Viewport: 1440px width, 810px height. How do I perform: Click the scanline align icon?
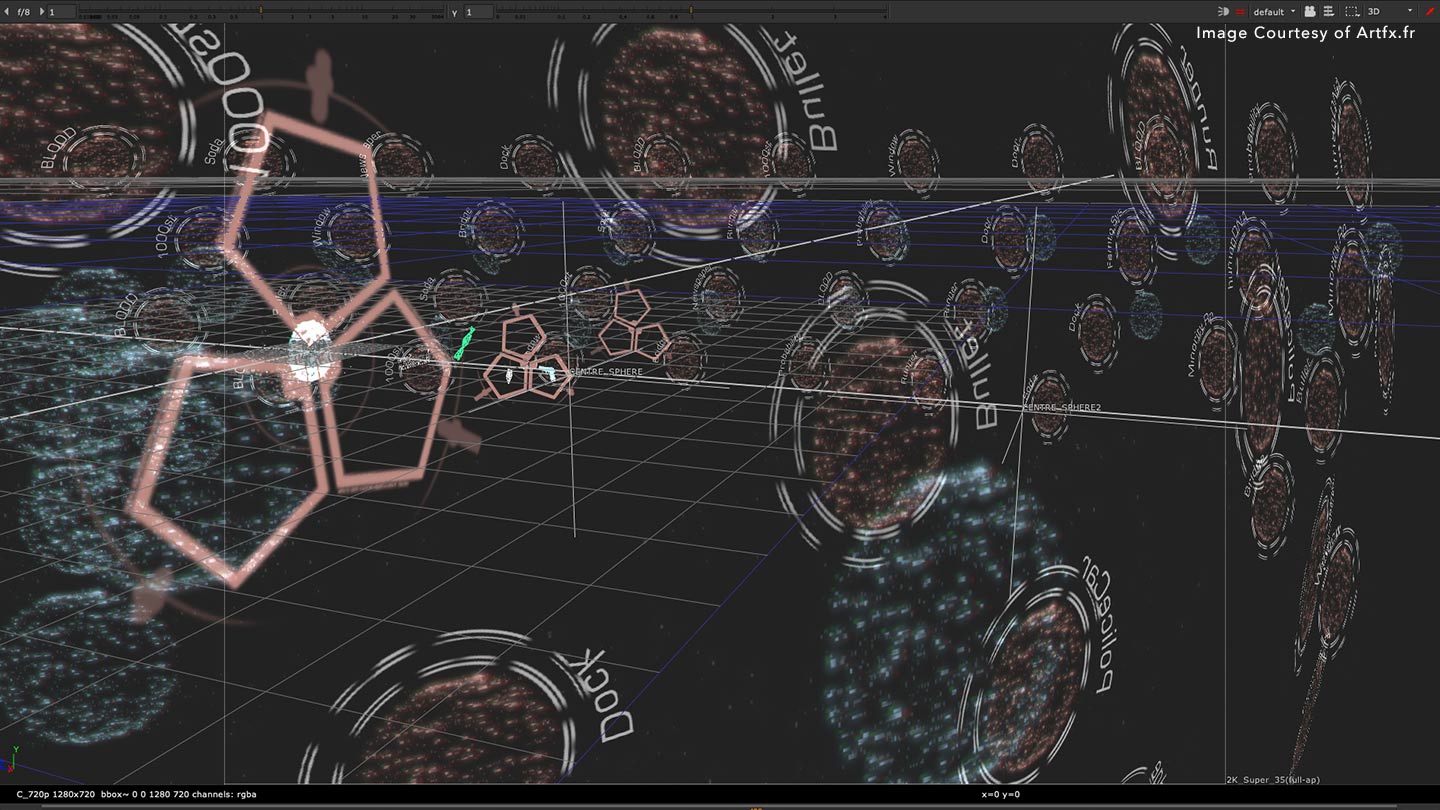[1329, 11]
